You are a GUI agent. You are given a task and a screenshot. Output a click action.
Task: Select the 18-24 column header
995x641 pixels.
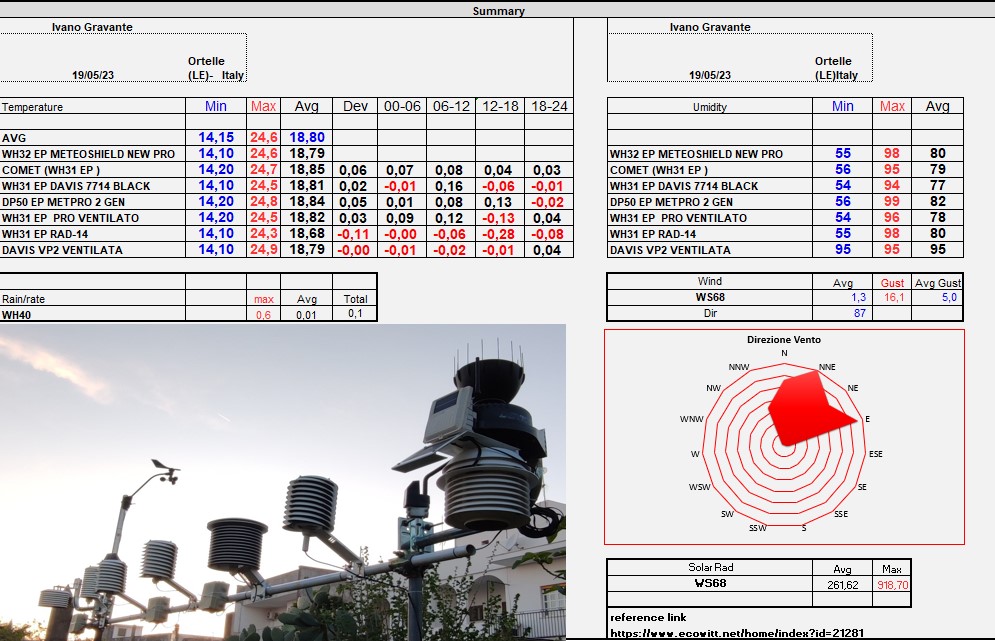click(x=549, y=106)
